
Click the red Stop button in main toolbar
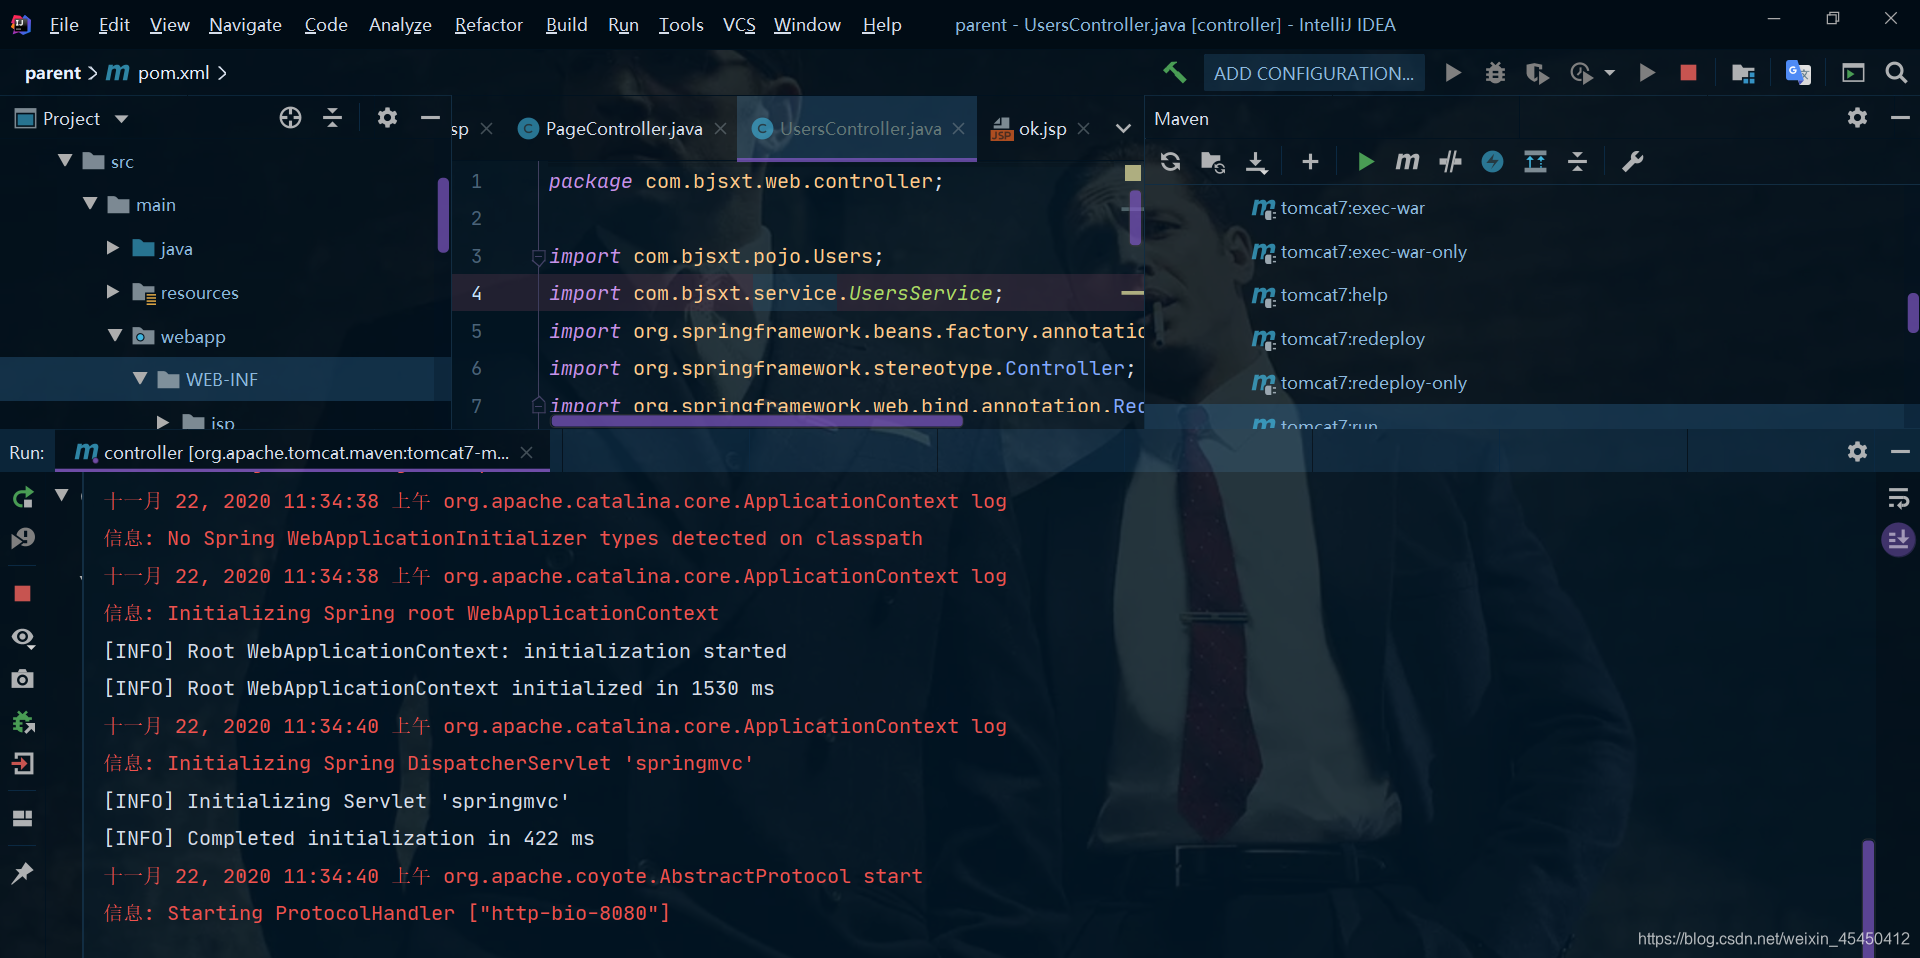point(1688,72)
